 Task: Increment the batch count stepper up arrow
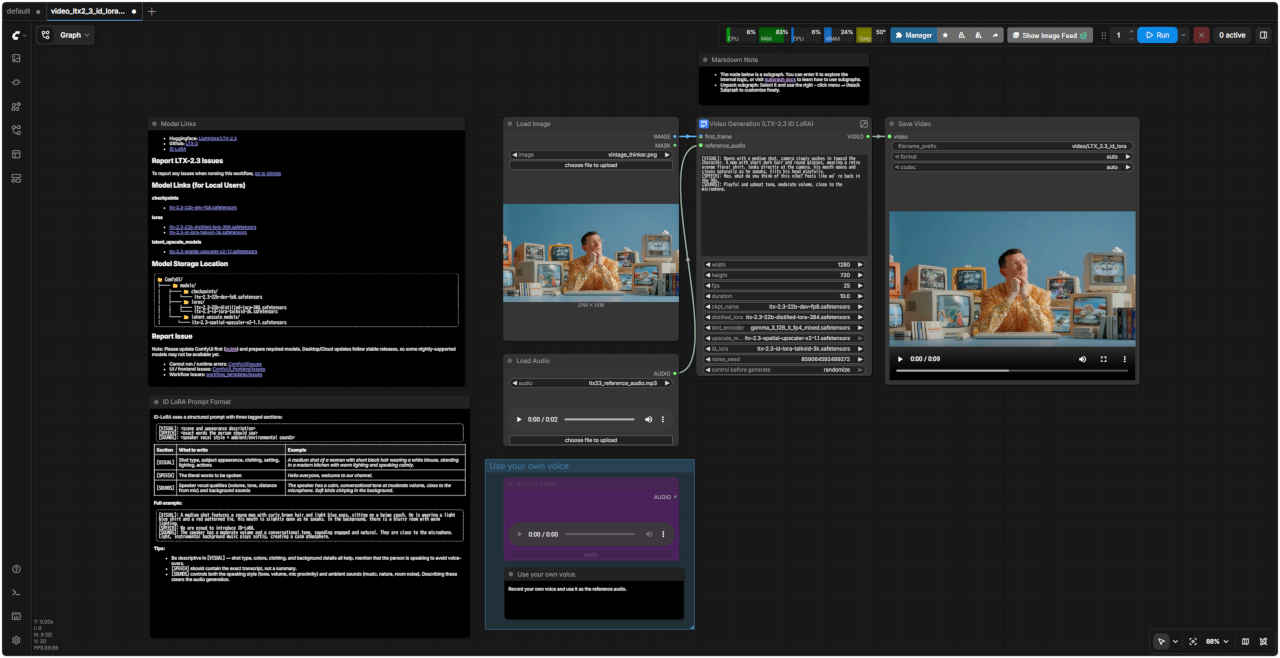click(1131, 31)
